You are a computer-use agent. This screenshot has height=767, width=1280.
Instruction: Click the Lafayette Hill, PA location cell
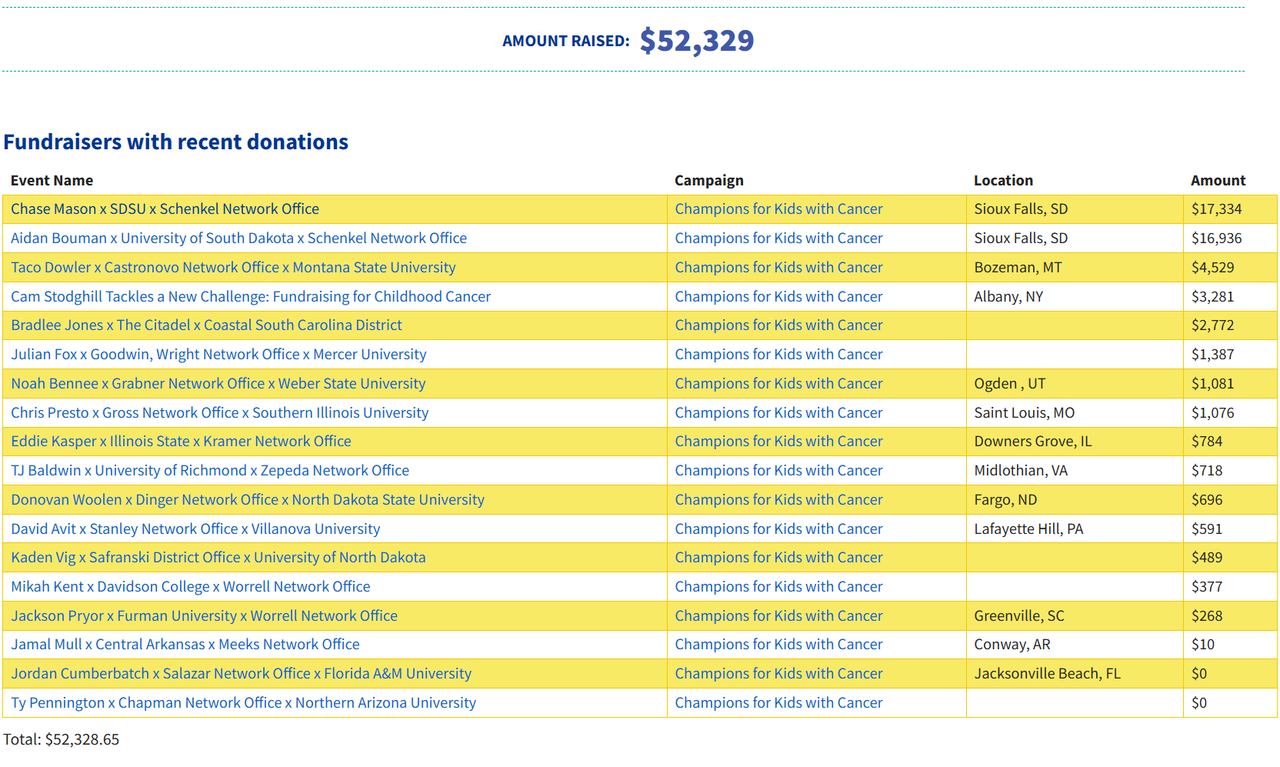click(x=1075, y=528)
